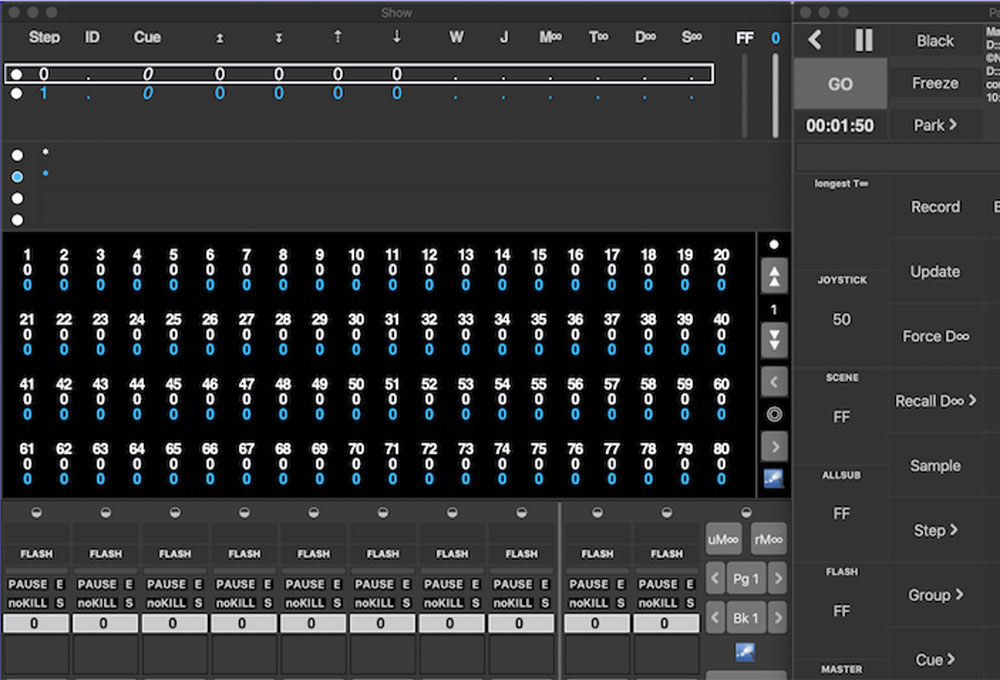Viewport: 1000px width, 680px height.
Task: Go to the previous page left of Pg 1
Action: pyautogui.click(x=715, y=579)
